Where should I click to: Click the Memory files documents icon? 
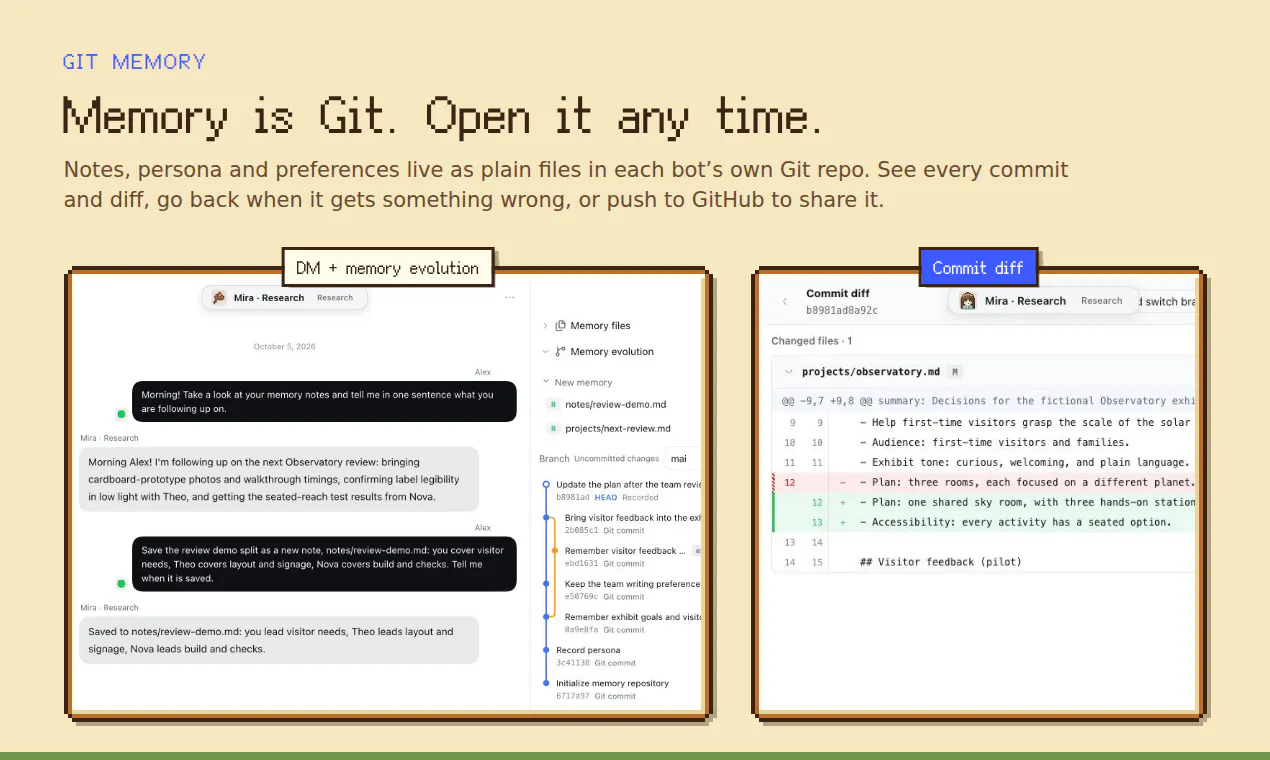point(560,326)
